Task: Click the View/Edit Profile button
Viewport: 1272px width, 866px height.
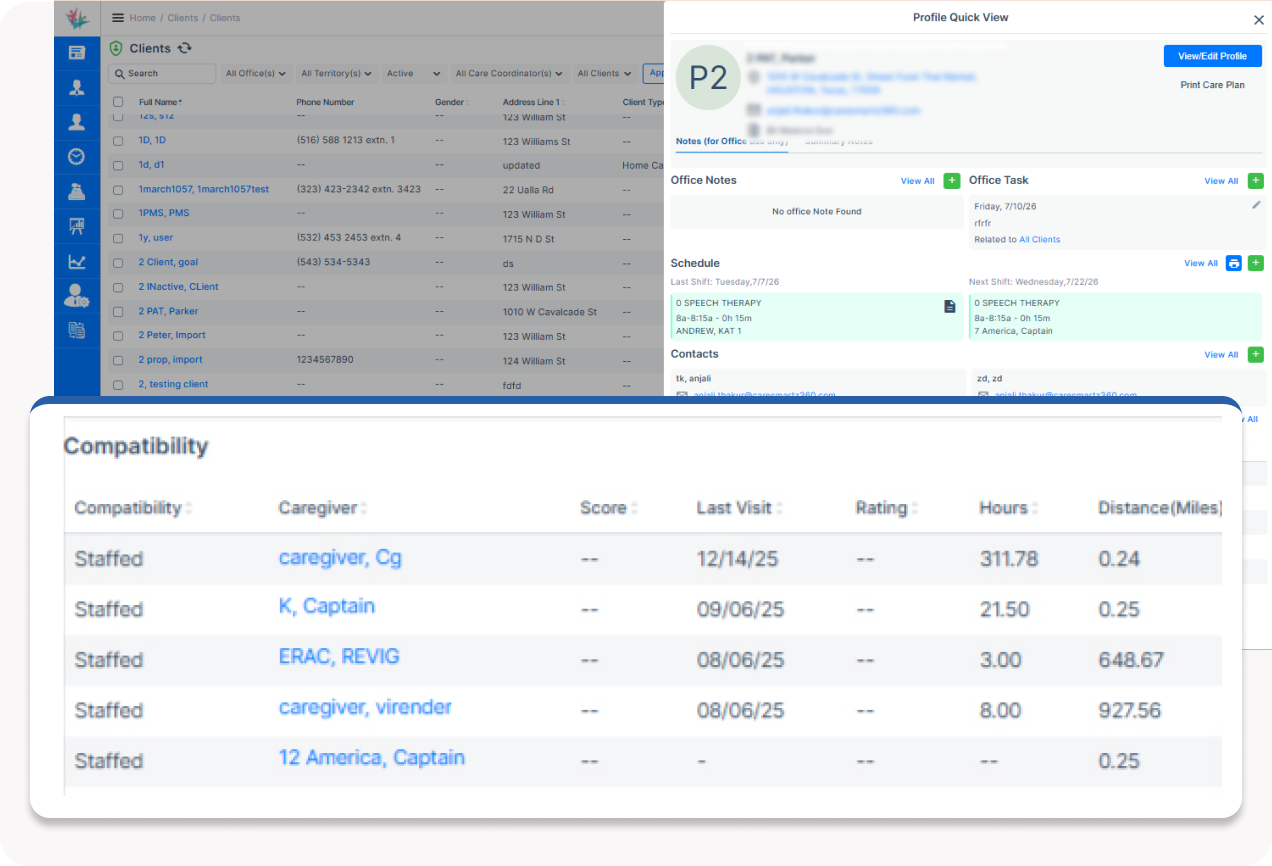Action: [1212, 56]
